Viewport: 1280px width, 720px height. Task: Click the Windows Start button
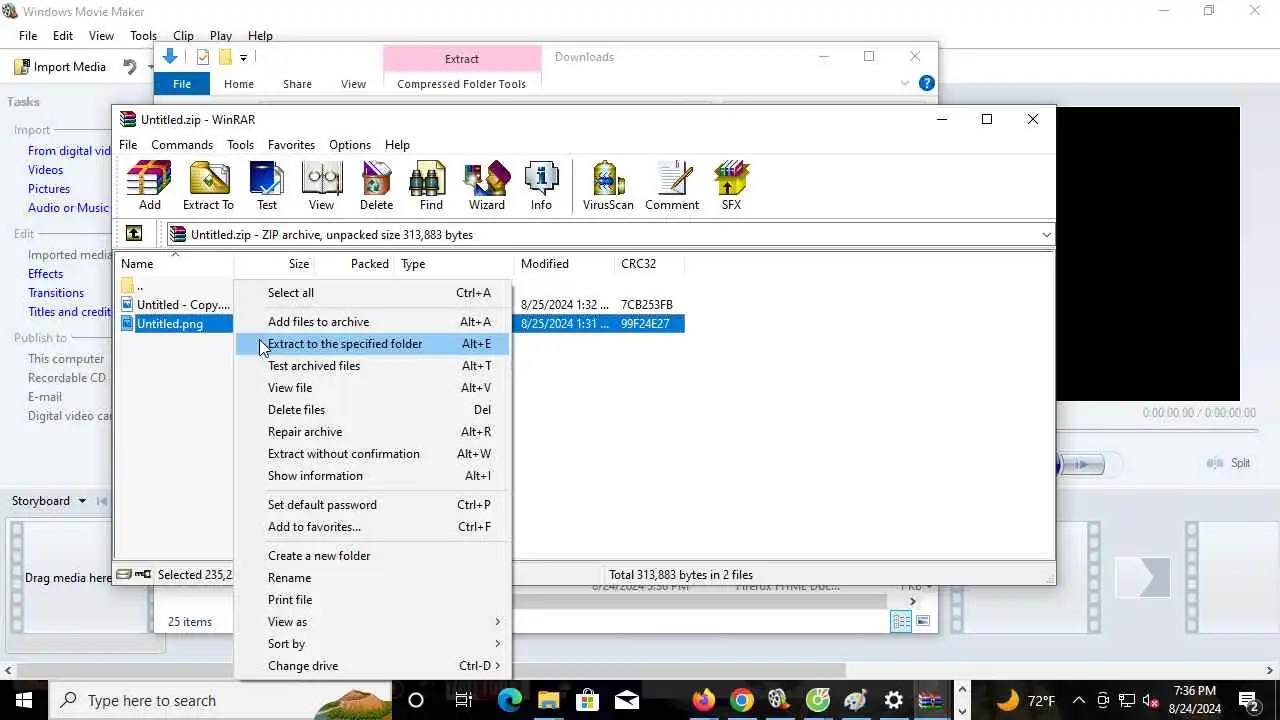tap(24, 700)
